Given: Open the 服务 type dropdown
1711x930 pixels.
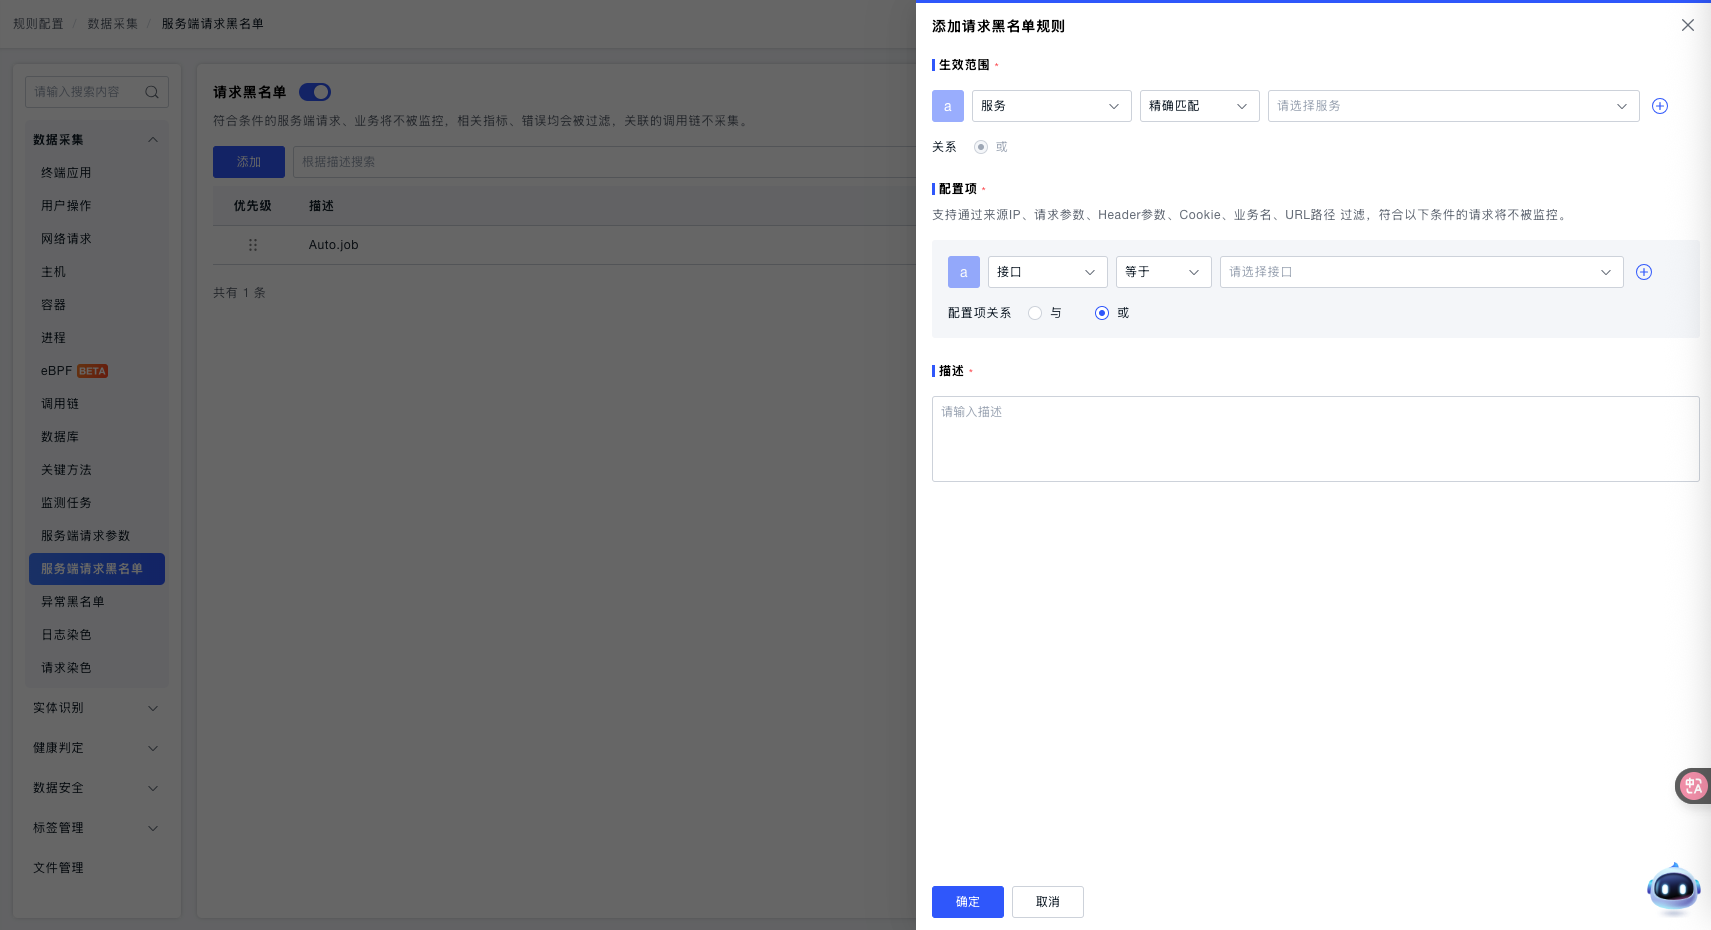Looking at the screenshot, I should (1050, 106).
